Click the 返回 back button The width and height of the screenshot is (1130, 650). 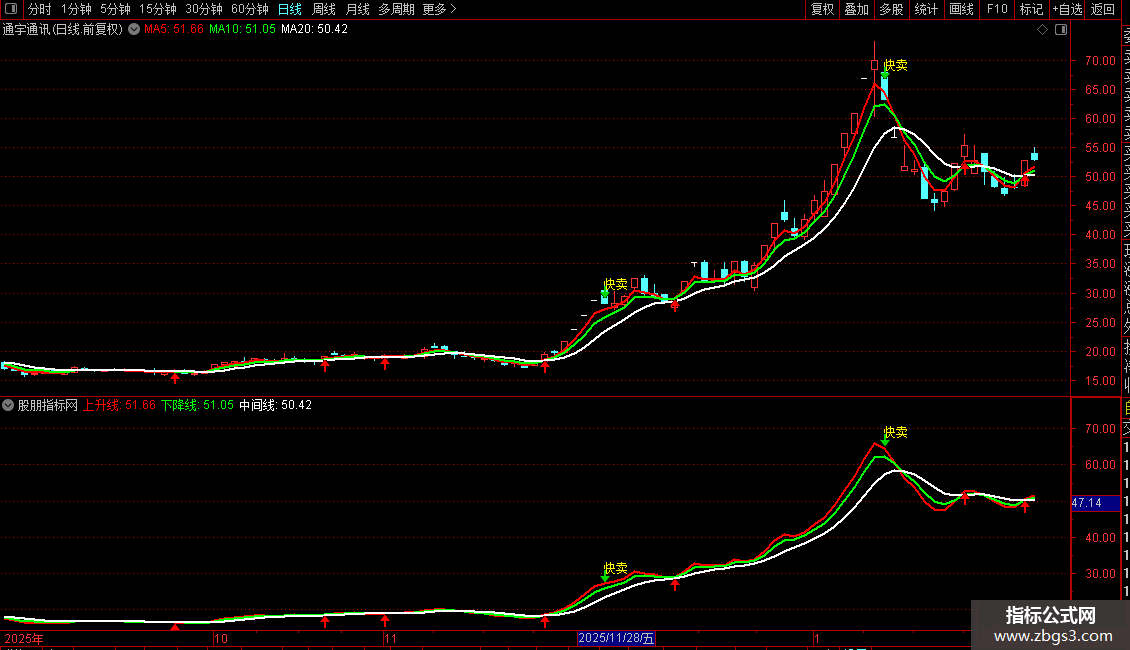1103,9
